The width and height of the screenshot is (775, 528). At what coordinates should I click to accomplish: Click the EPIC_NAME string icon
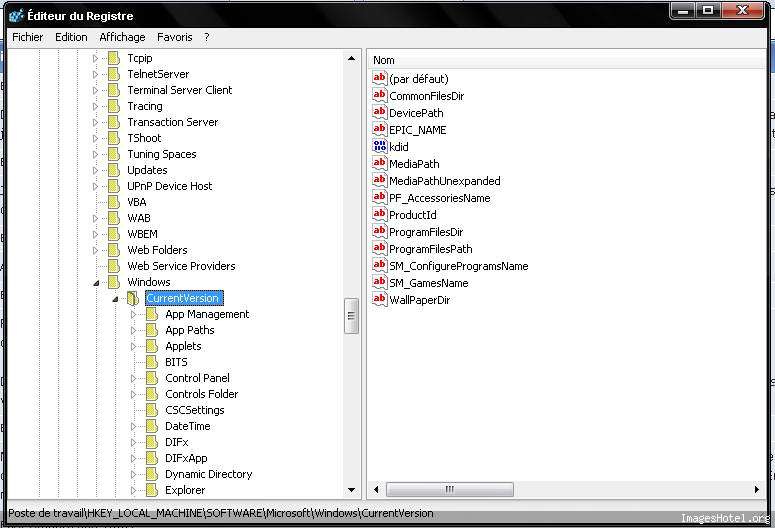pos(380,130)
